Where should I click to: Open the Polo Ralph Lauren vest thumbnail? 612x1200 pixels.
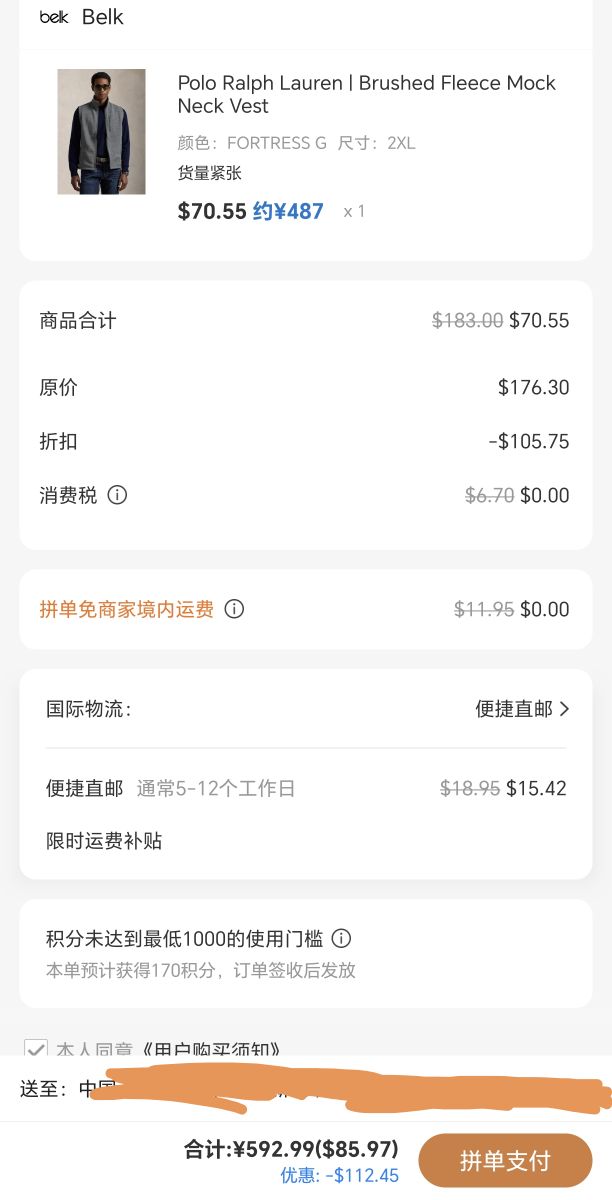click(101, 132)
